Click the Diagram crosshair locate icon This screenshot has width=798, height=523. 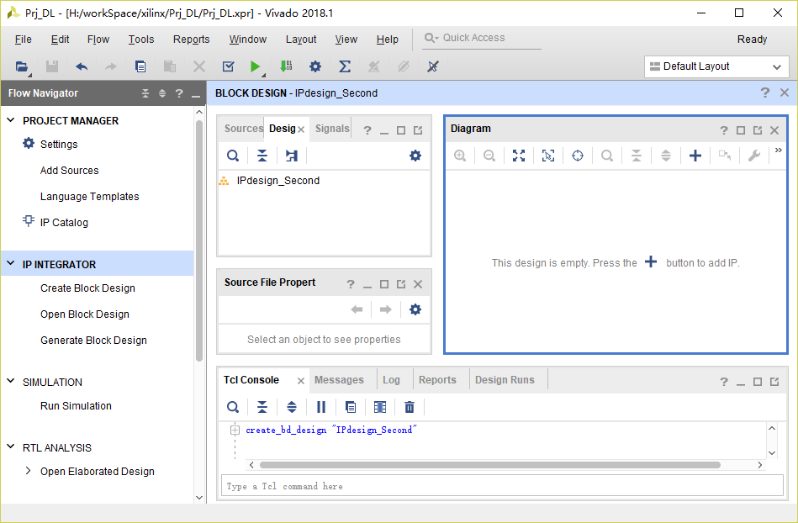[x=578, y=156]
